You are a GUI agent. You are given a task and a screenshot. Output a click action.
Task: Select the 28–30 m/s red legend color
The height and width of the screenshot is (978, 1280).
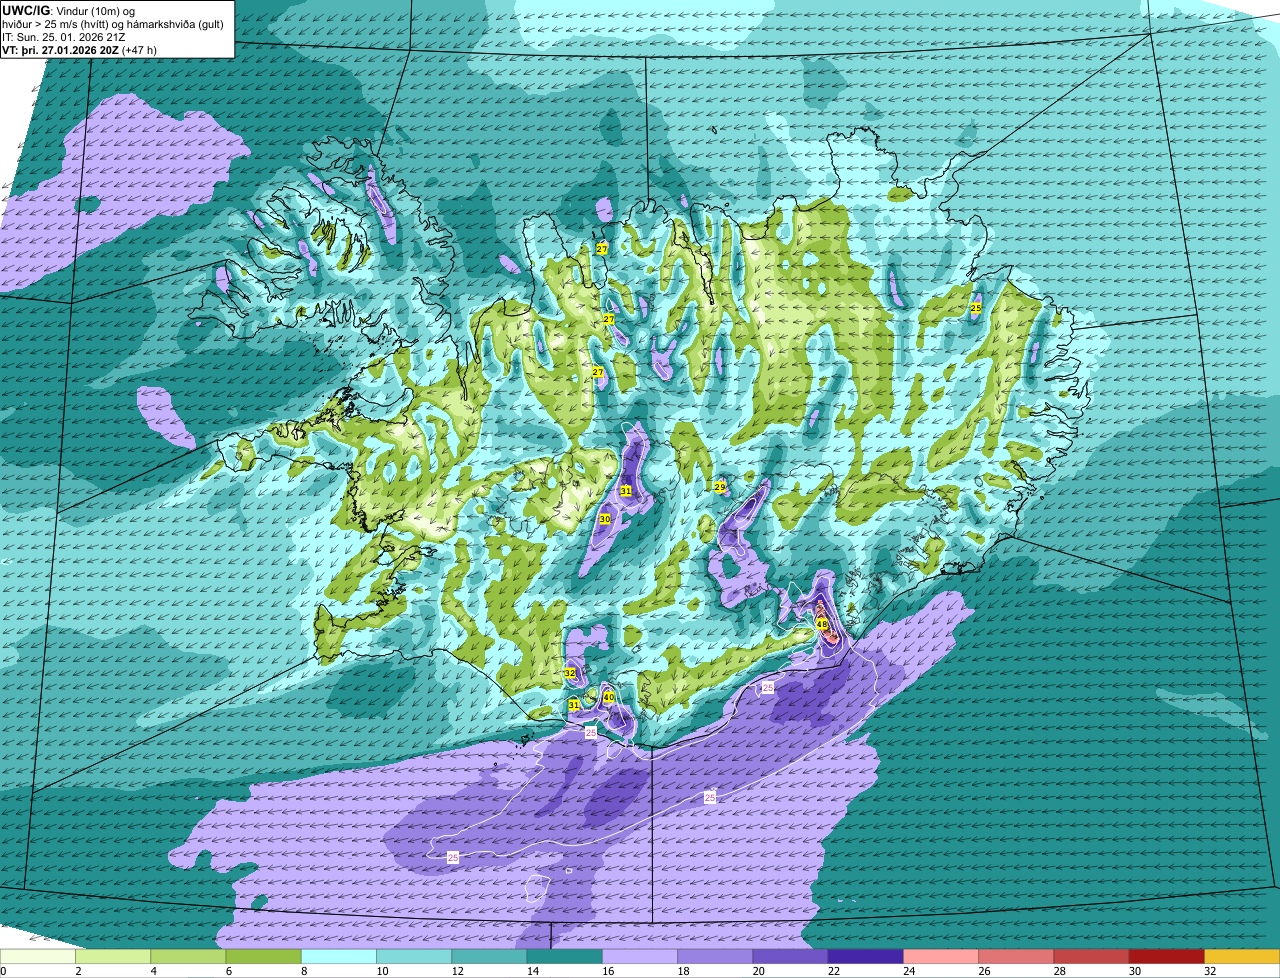pyautogui.click(x=1092, y=956)
